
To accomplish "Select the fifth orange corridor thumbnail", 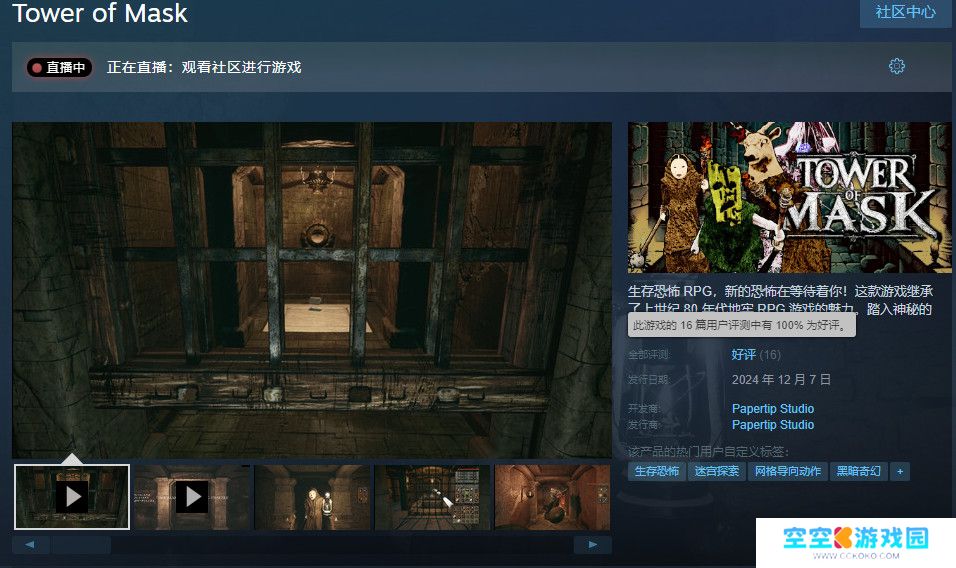I will pyautogui.click(x=552, y=497).
